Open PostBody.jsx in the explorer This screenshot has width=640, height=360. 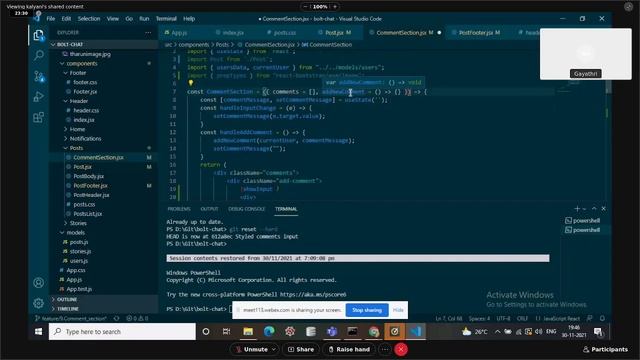pyautogui.click(x=88, y=176)
